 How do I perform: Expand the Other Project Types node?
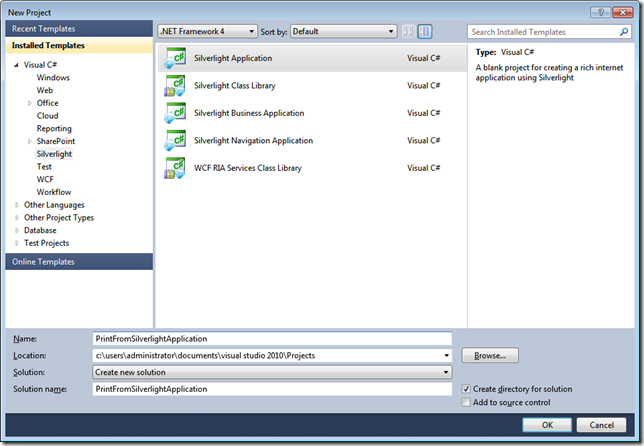[17, 218]
